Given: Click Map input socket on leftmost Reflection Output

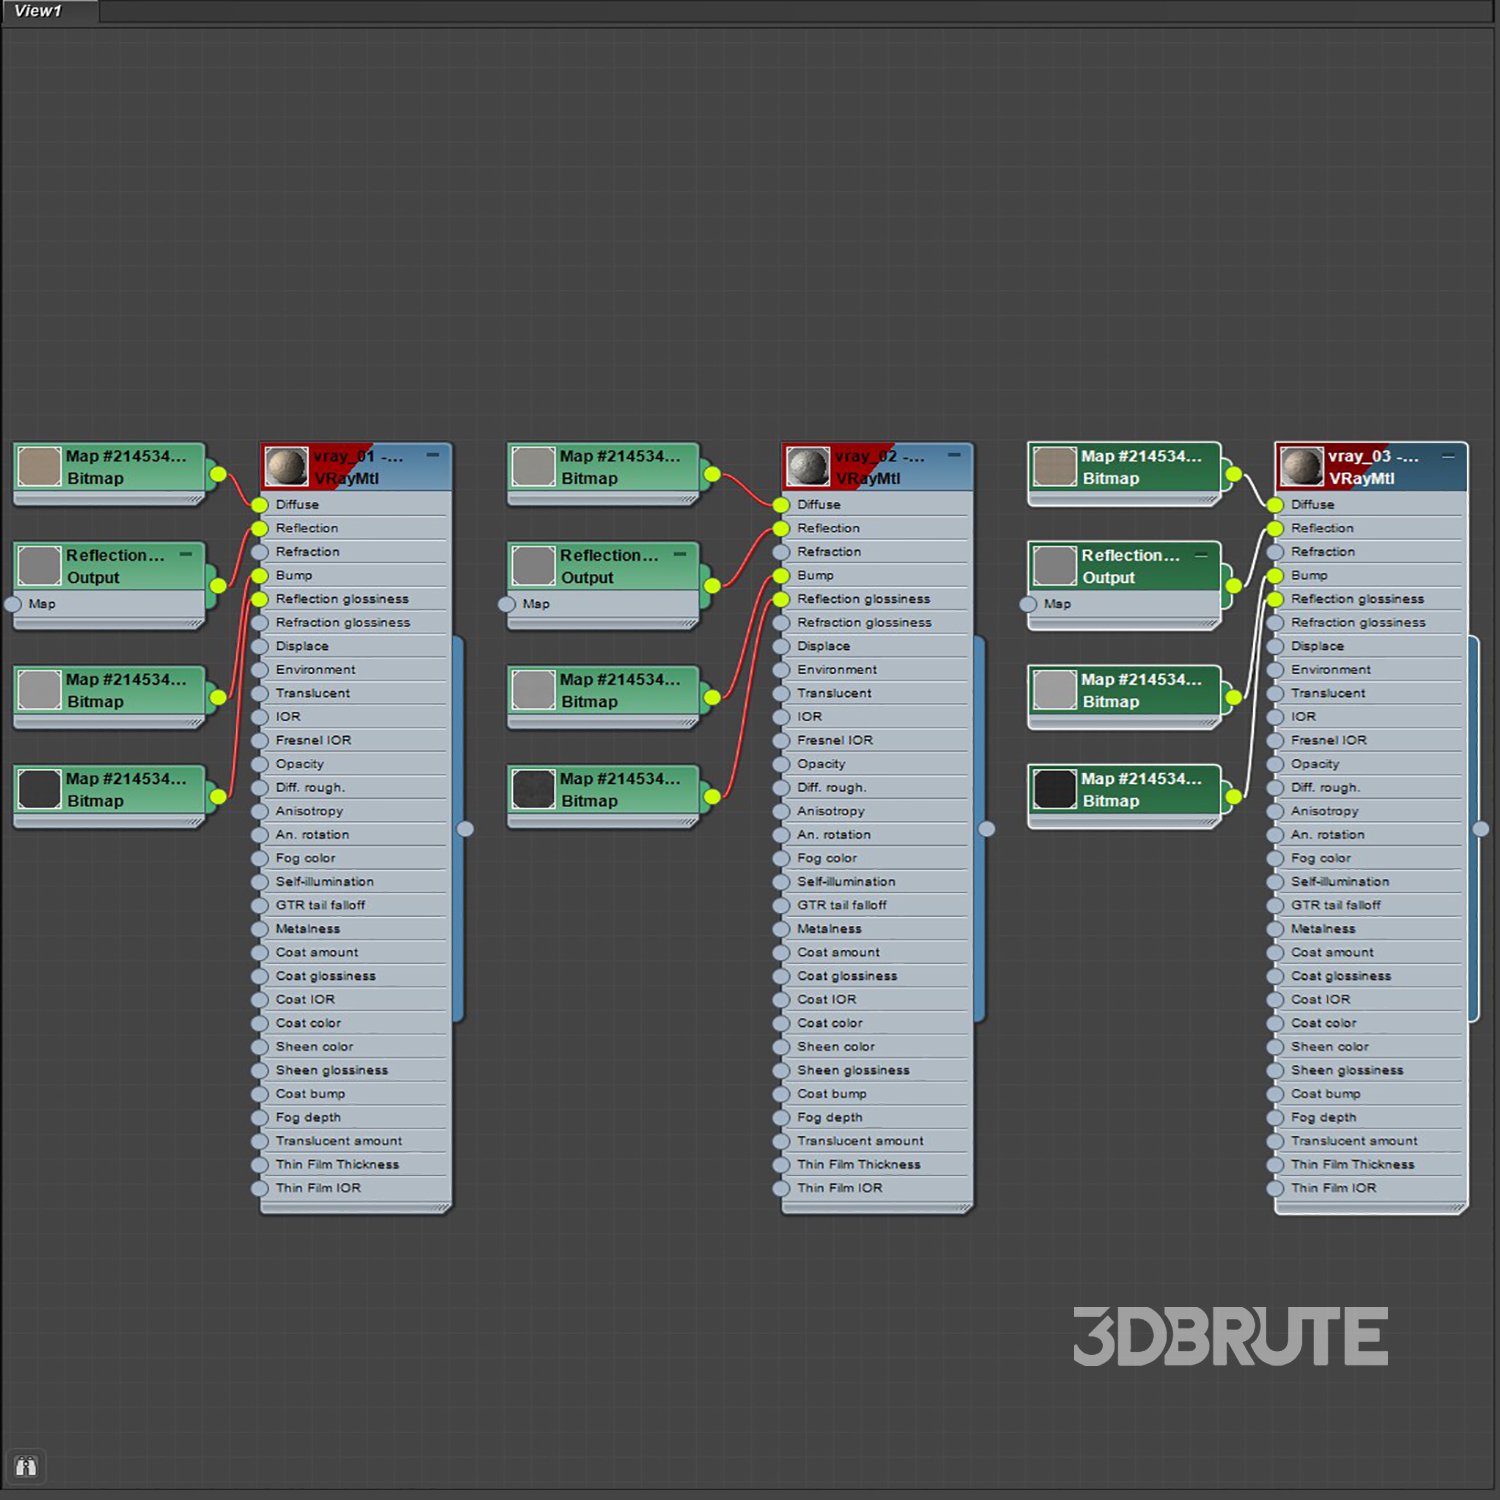Looking at the screenshot, I should pyautogui.click(x=13, y=604).
